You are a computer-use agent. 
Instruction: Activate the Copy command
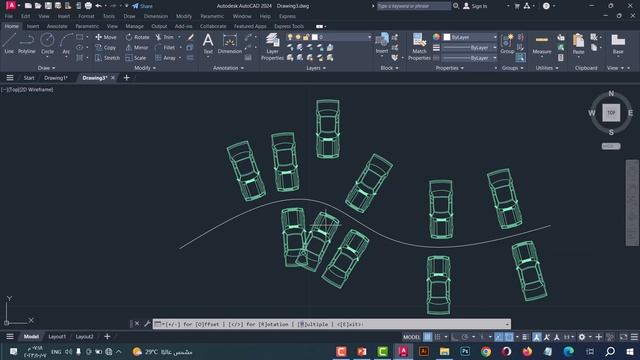tap(106, 47)
